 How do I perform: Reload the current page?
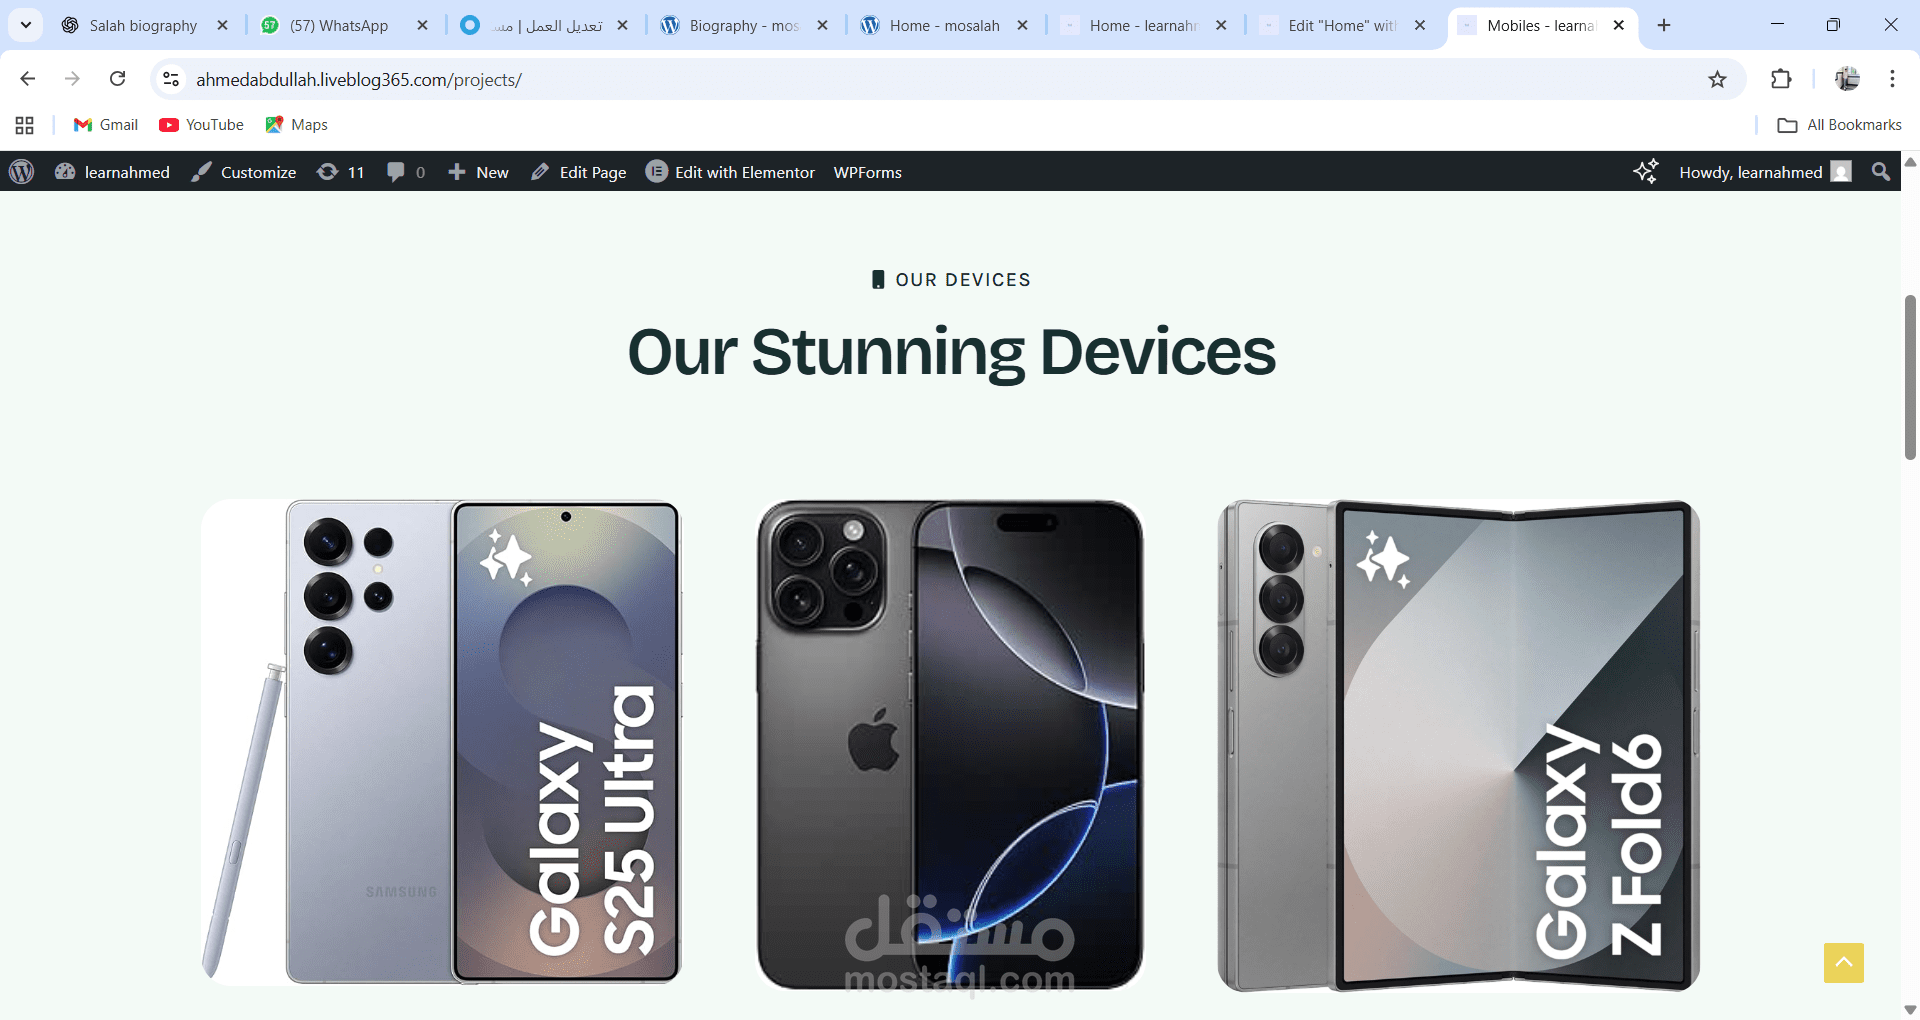[x=118, y=79]
